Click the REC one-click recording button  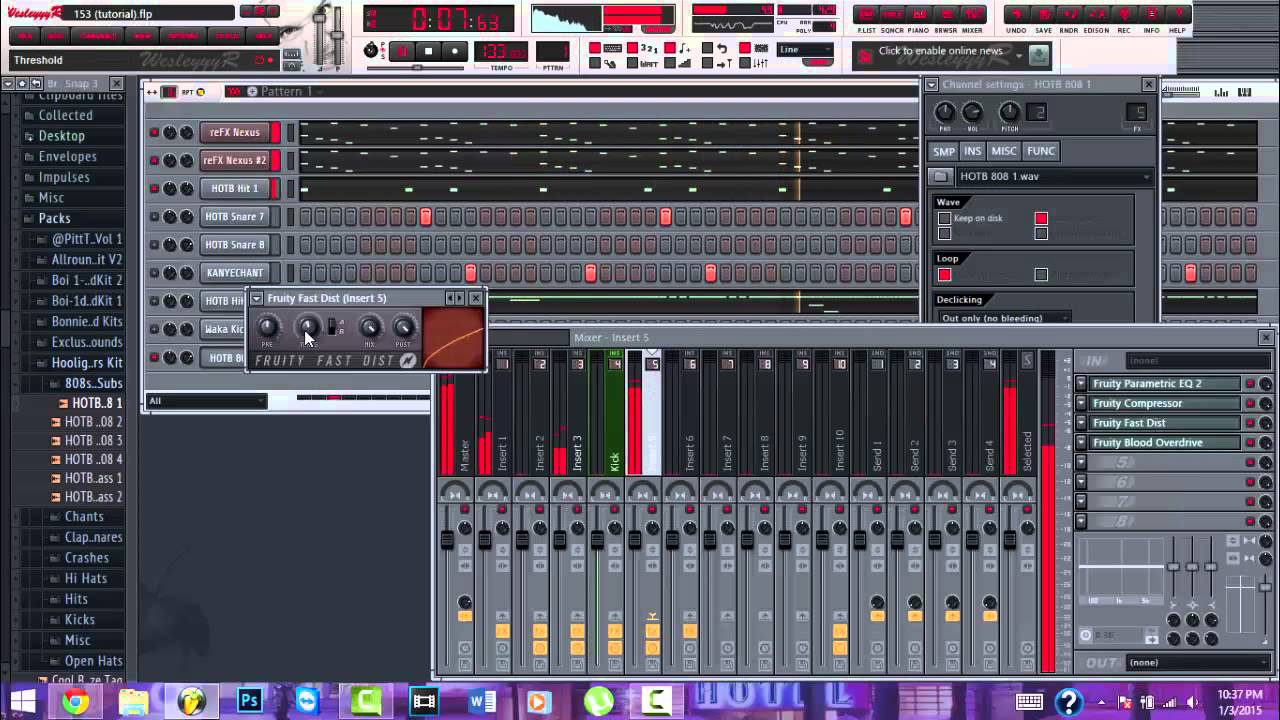1124,14
